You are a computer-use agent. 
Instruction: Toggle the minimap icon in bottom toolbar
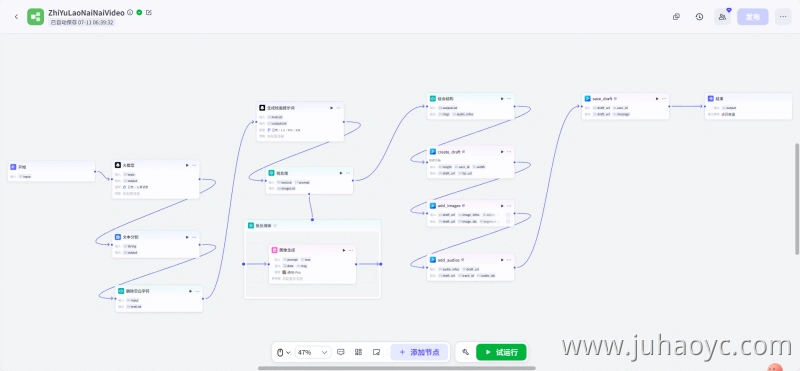click(x=377, y=352)
